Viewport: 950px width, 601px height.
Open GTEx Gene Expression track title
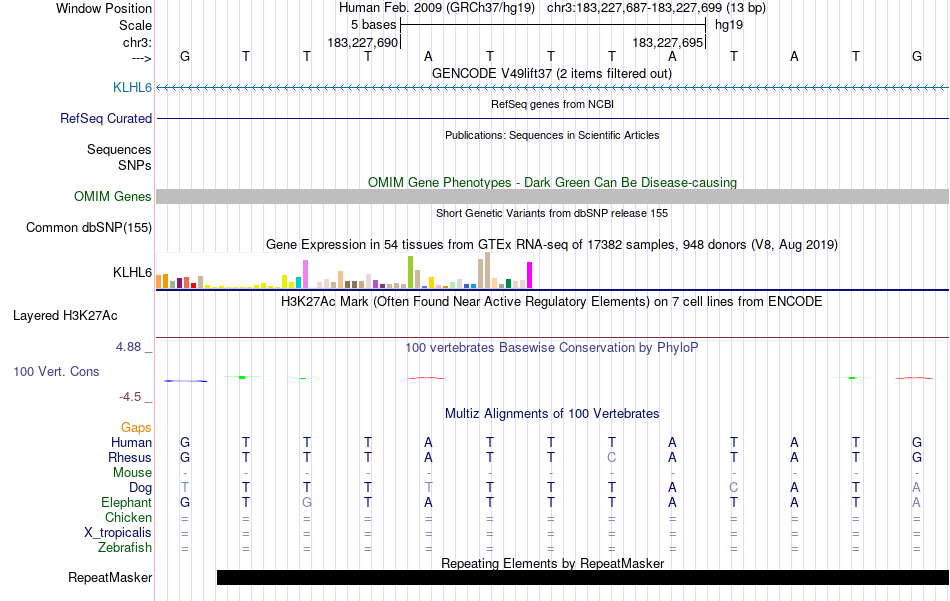point(551,244)
